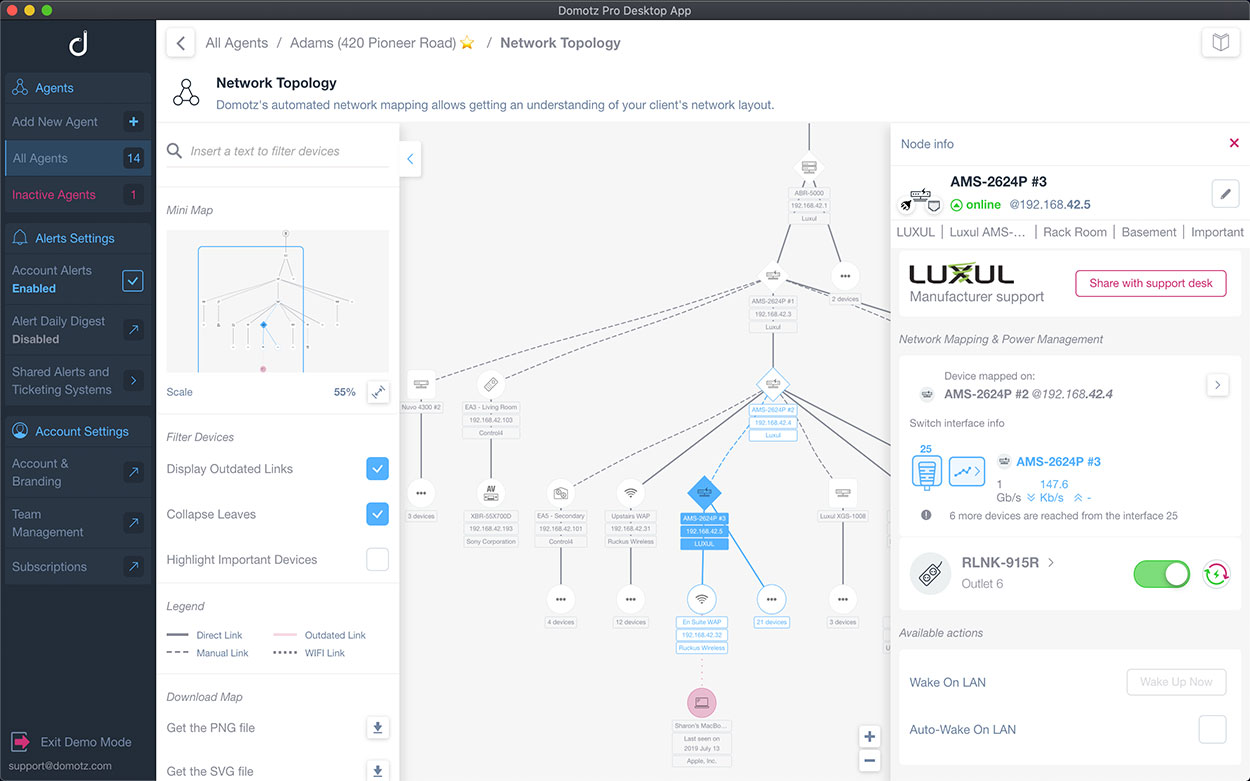Enable Highlight Important Devices
The height and width of the screenshot is (781, 1250).
(x=377, y=560)
